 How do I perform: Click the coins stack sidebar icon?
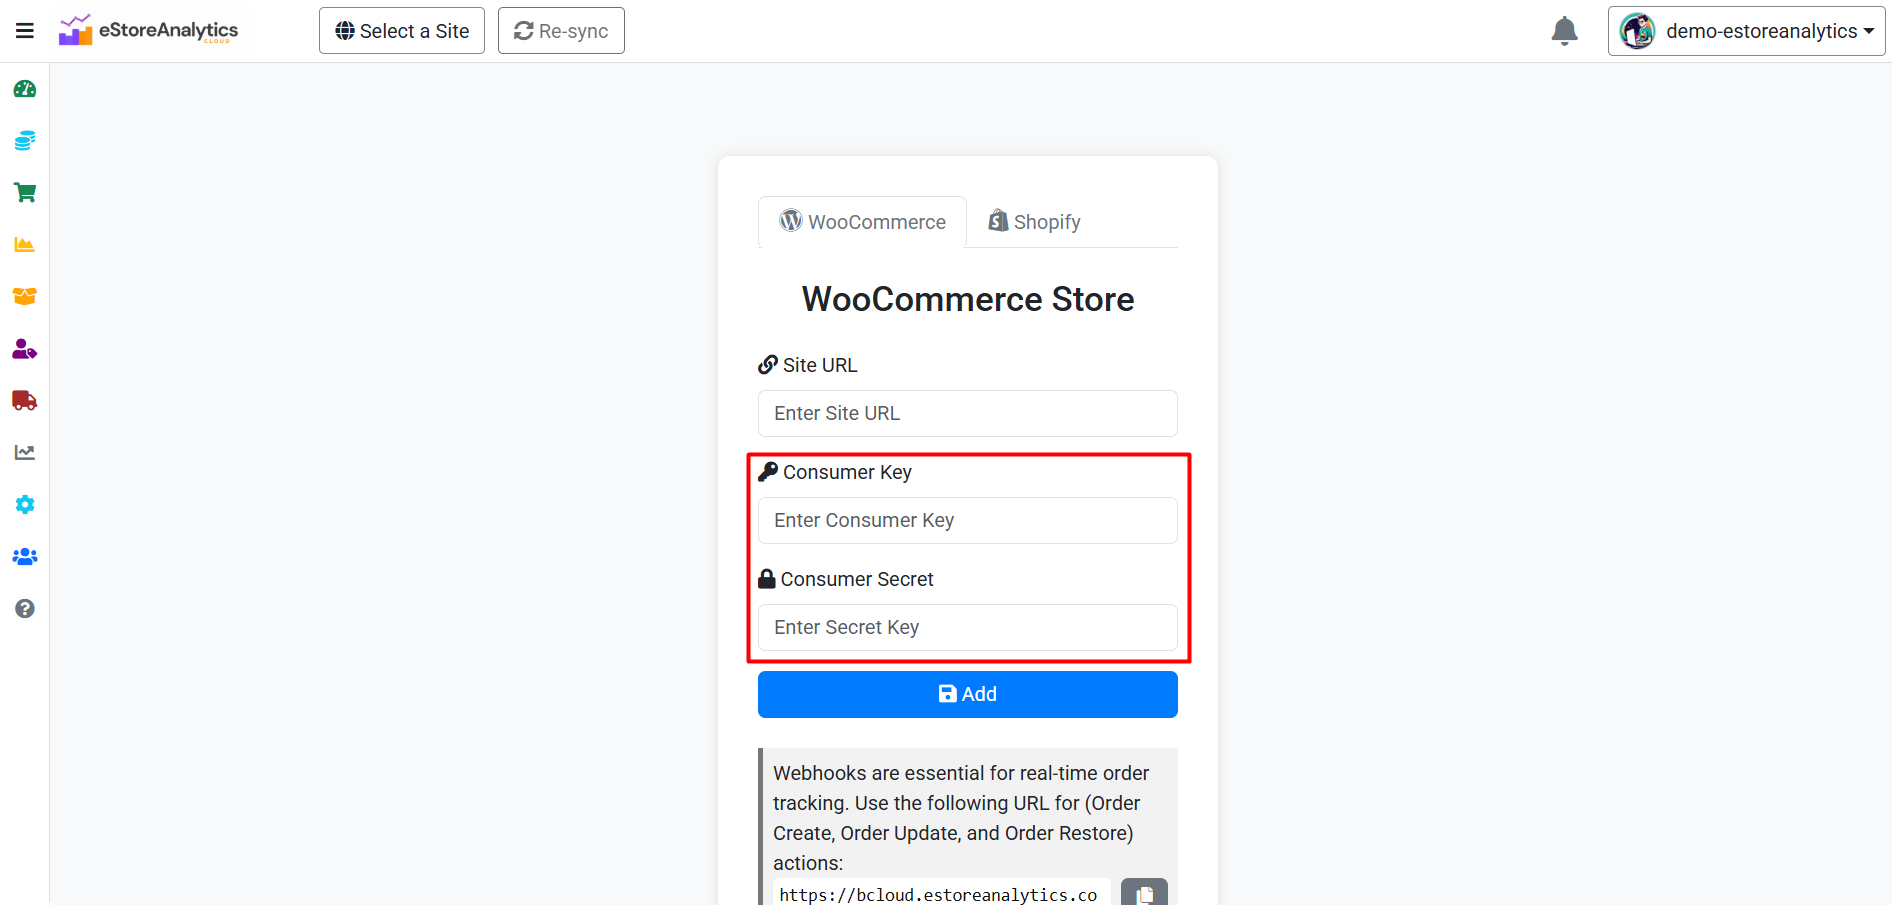click(x=25, y=141)
